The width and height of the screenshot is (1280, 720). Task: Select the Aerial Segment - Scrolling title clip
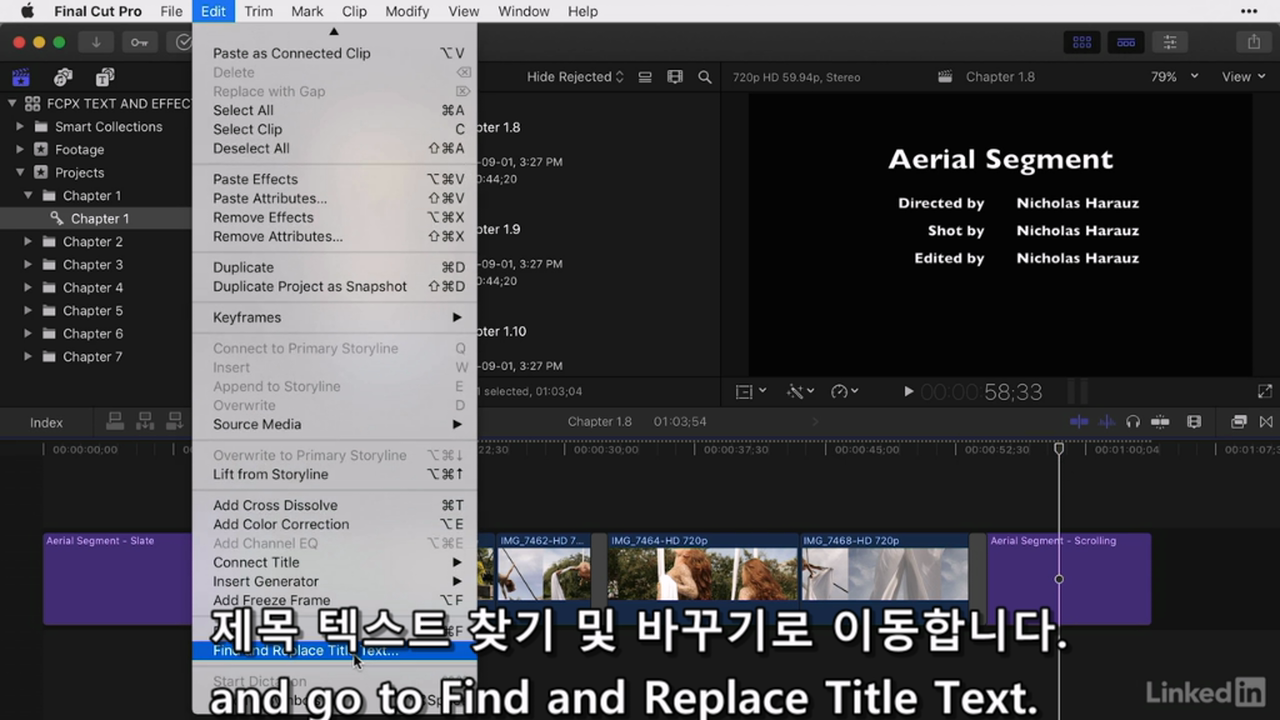(1069, 579)
